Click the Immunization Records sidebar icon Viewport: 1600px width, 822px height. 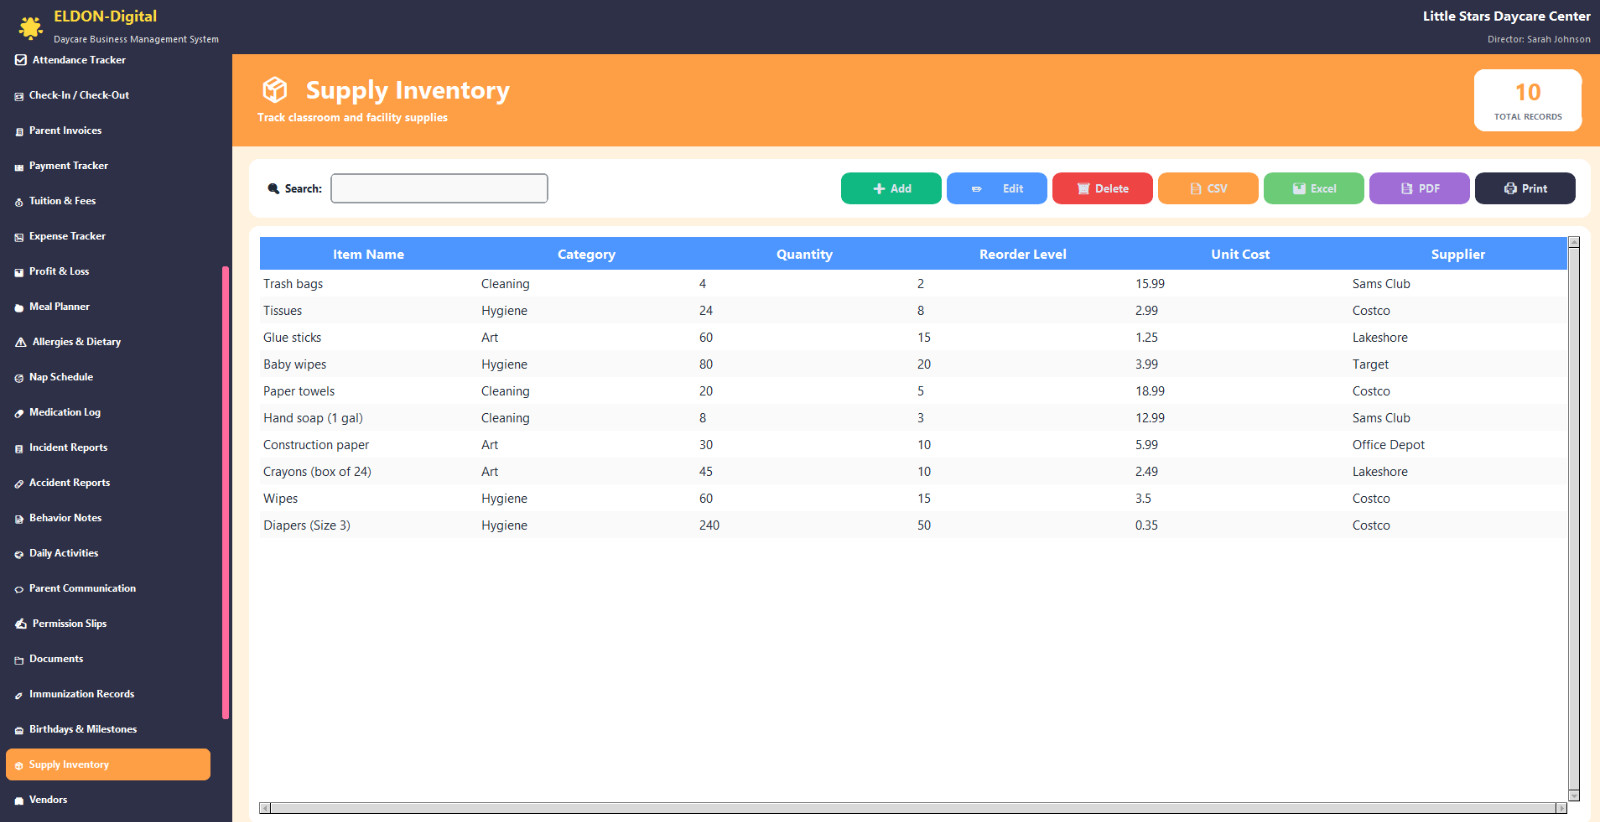[x=19, y=695]
